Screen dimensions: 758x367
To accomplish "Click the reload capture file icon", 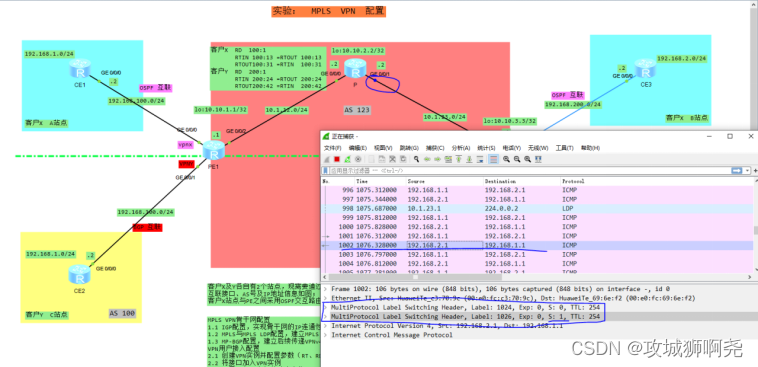I will (403, 159).
